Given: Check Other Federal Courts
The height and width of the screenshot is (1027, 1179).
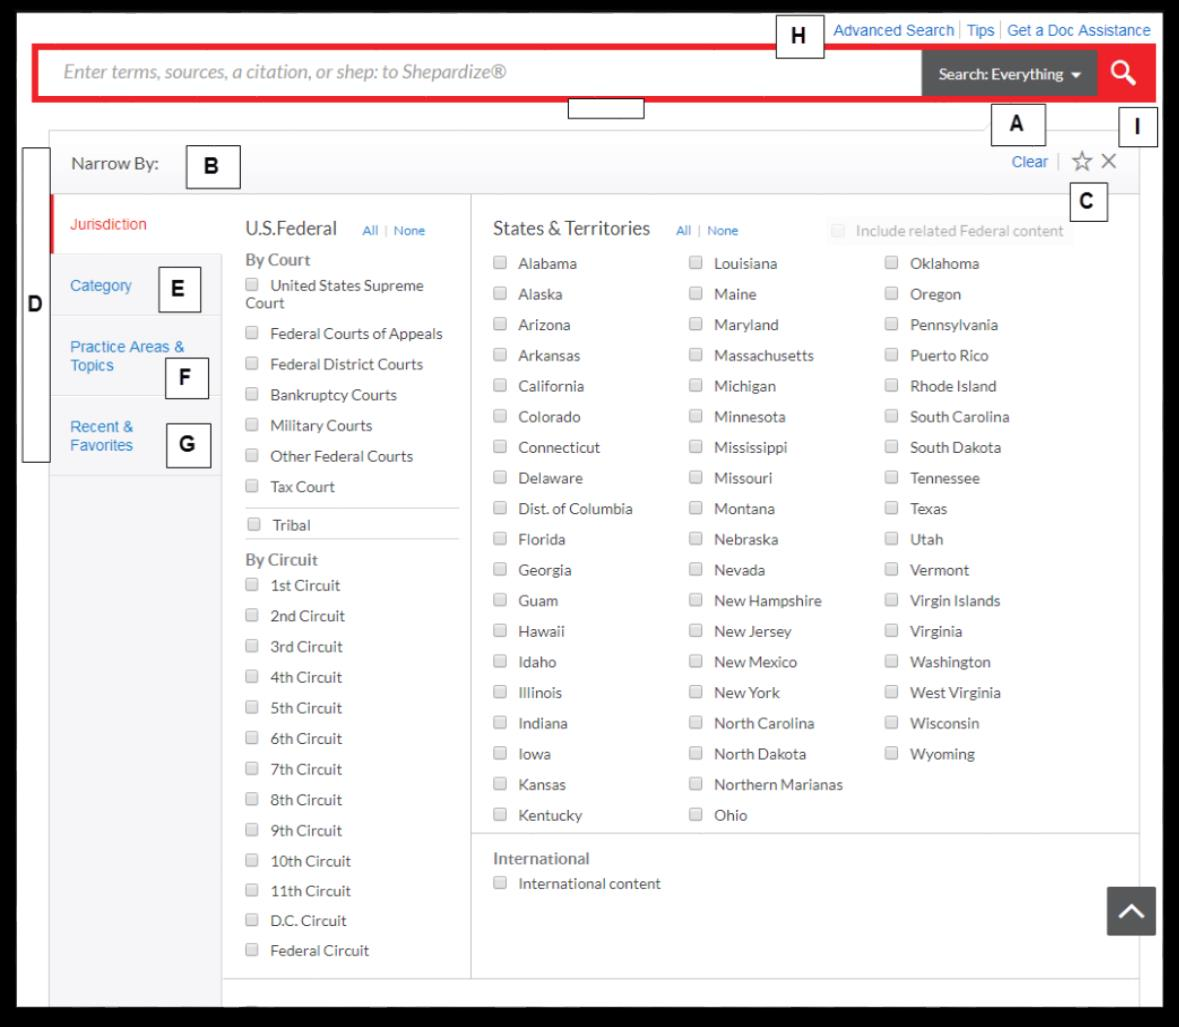Looking at the screenshot, I should (x=252, y=456).
